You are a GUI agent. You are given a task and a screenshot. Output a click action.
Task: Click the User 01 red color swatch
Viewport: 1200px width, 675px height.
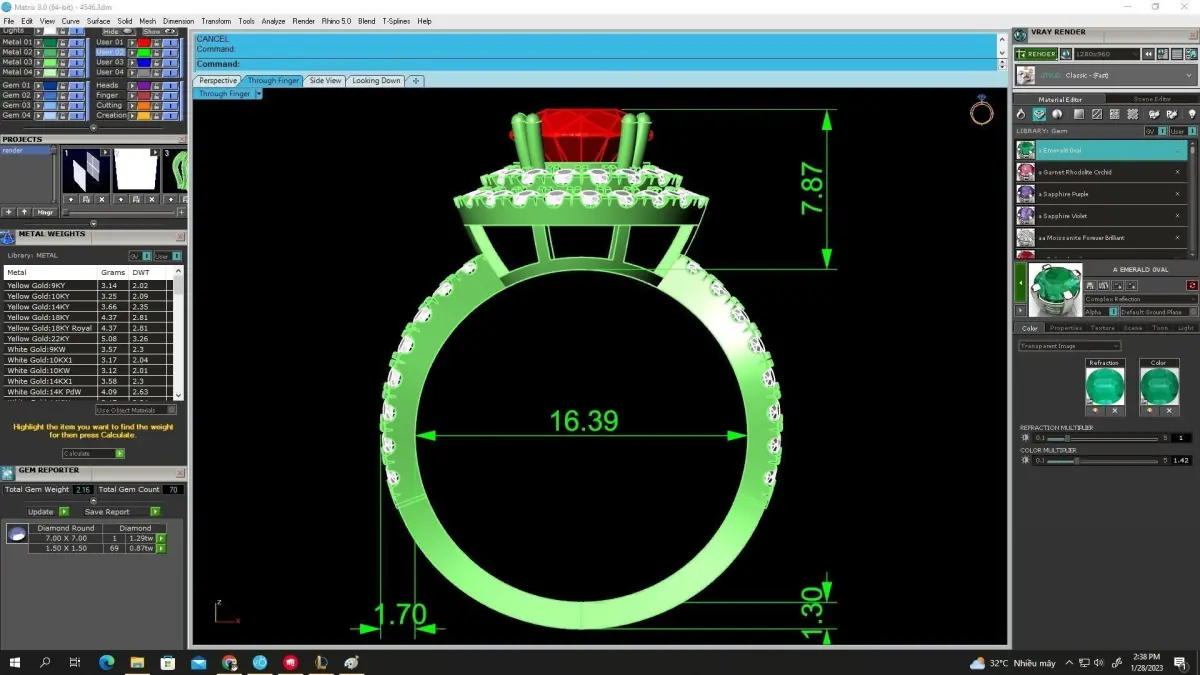click(144, 43)
